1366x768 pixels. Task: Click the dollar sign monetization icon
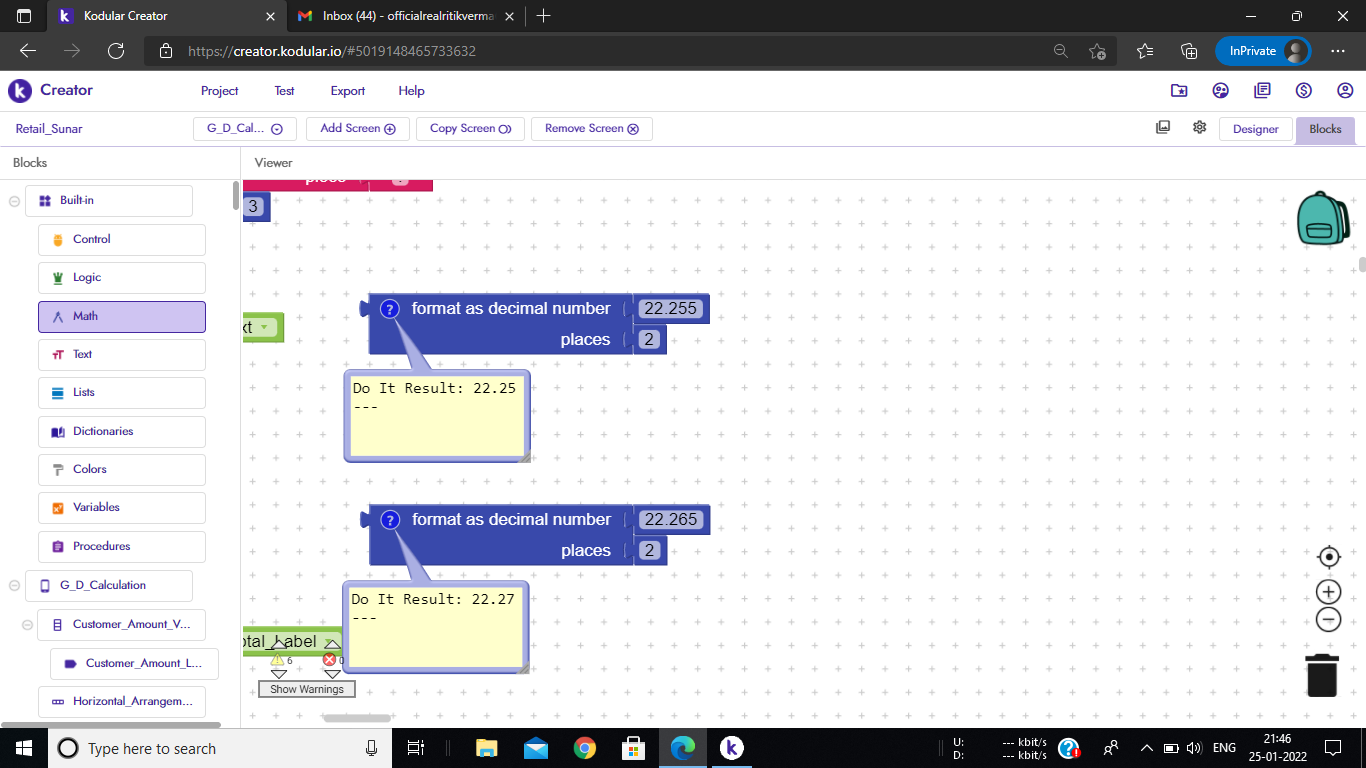(x=1304, y=90)
